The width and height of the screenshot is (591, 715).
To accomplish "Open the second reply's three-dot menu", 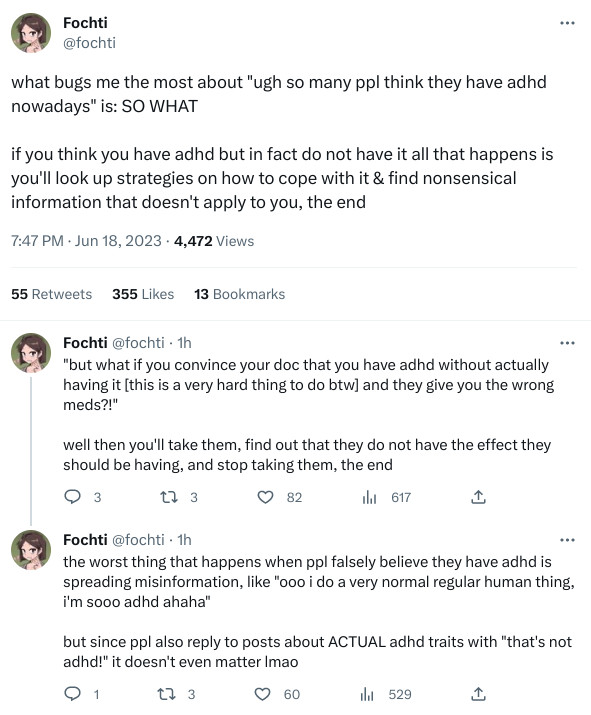I will click(567, 540).
